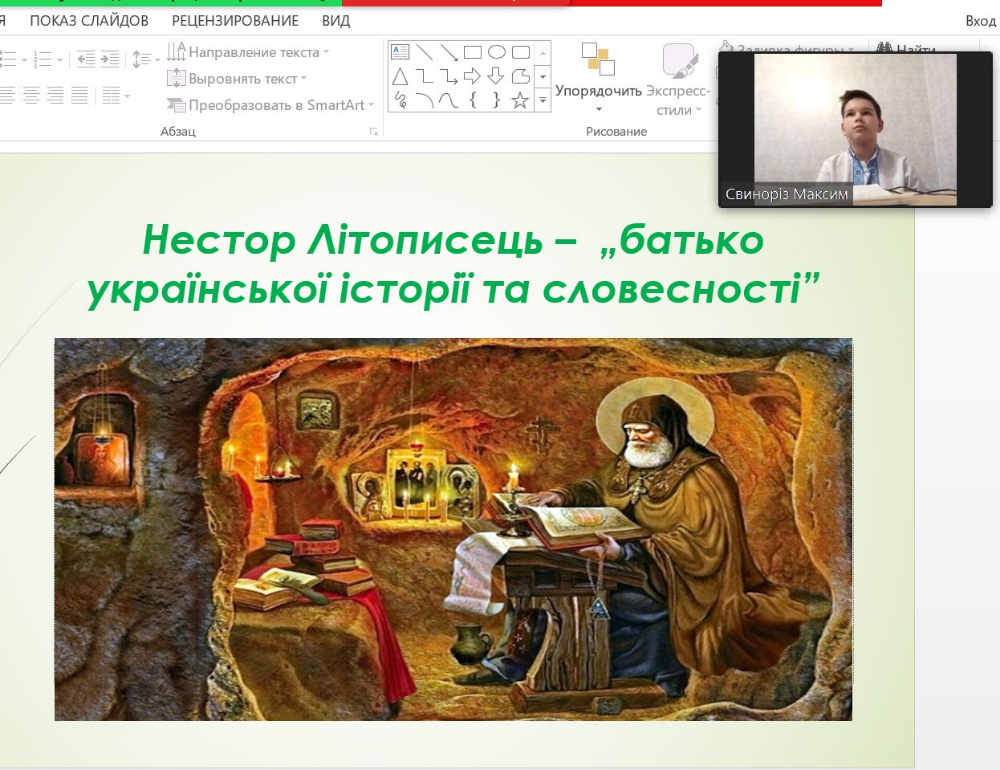This screenshot has height=770, width=1000.
Task: Open Направление текста dropdown
Action: (x=248, y=52)
